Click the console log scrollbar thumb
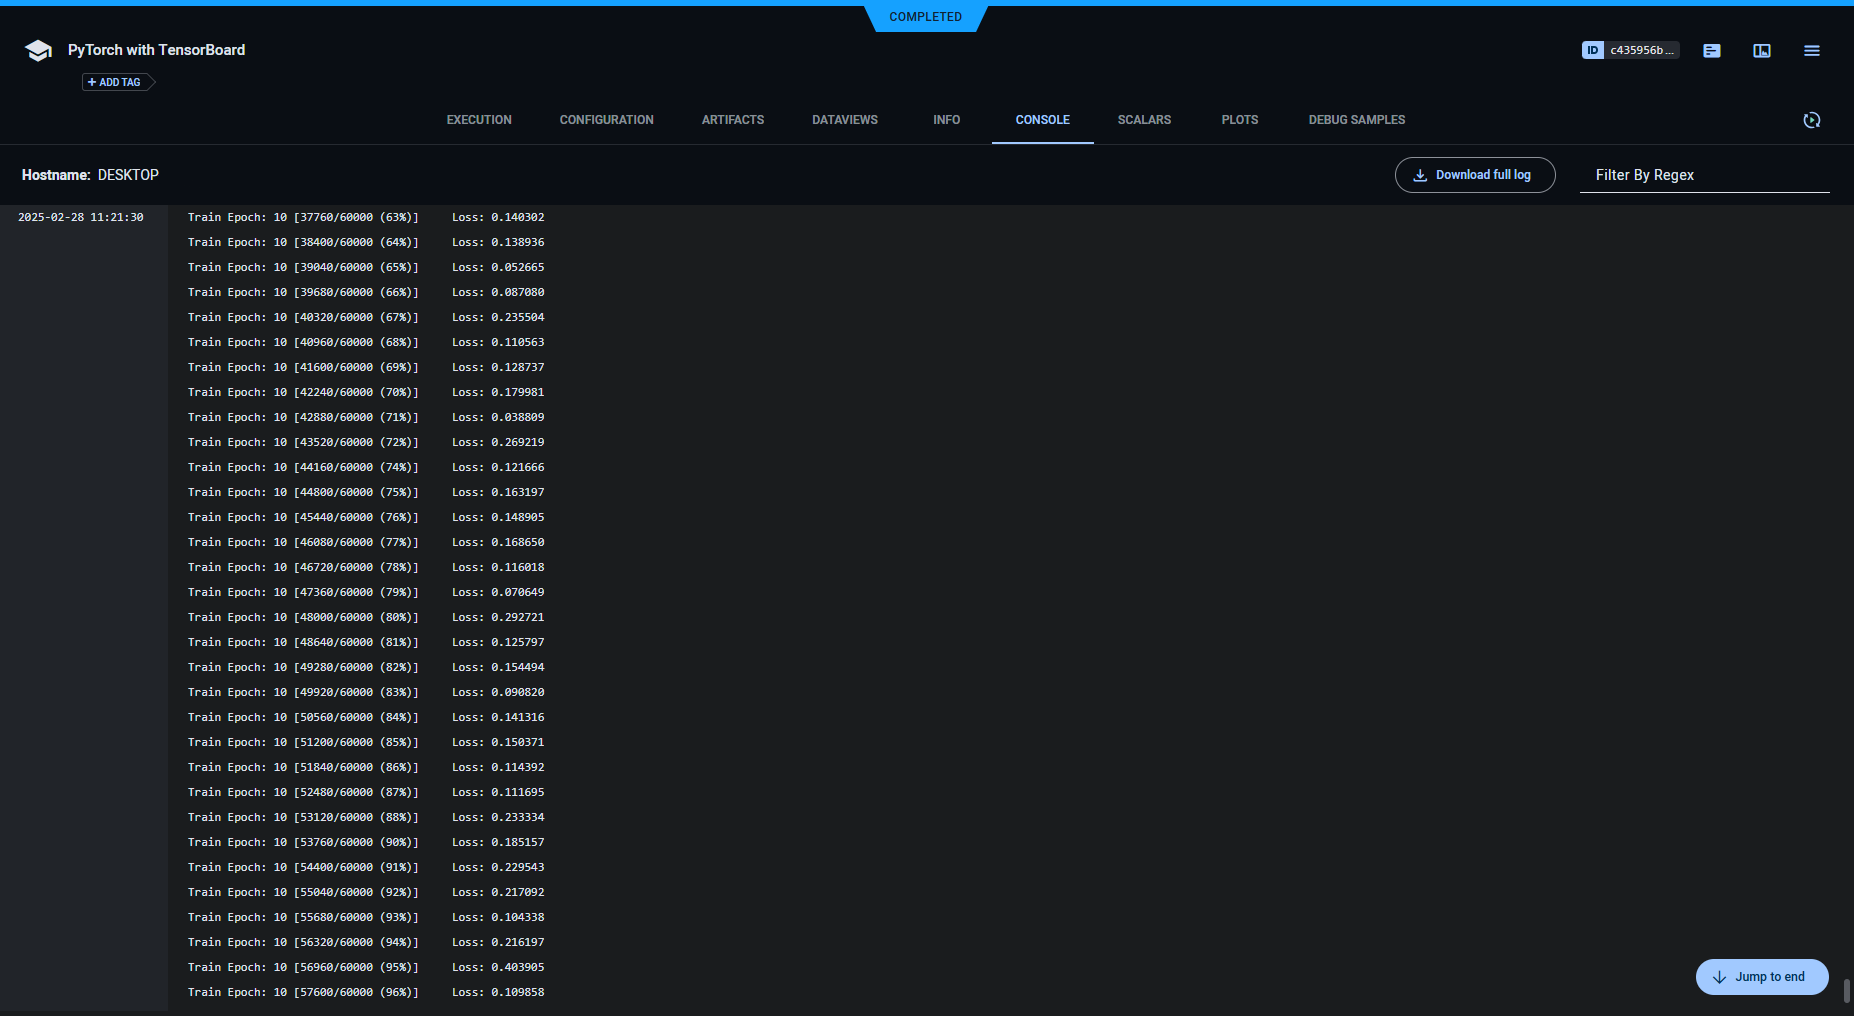1854x1016 pixels. (x=1846, y=990)
